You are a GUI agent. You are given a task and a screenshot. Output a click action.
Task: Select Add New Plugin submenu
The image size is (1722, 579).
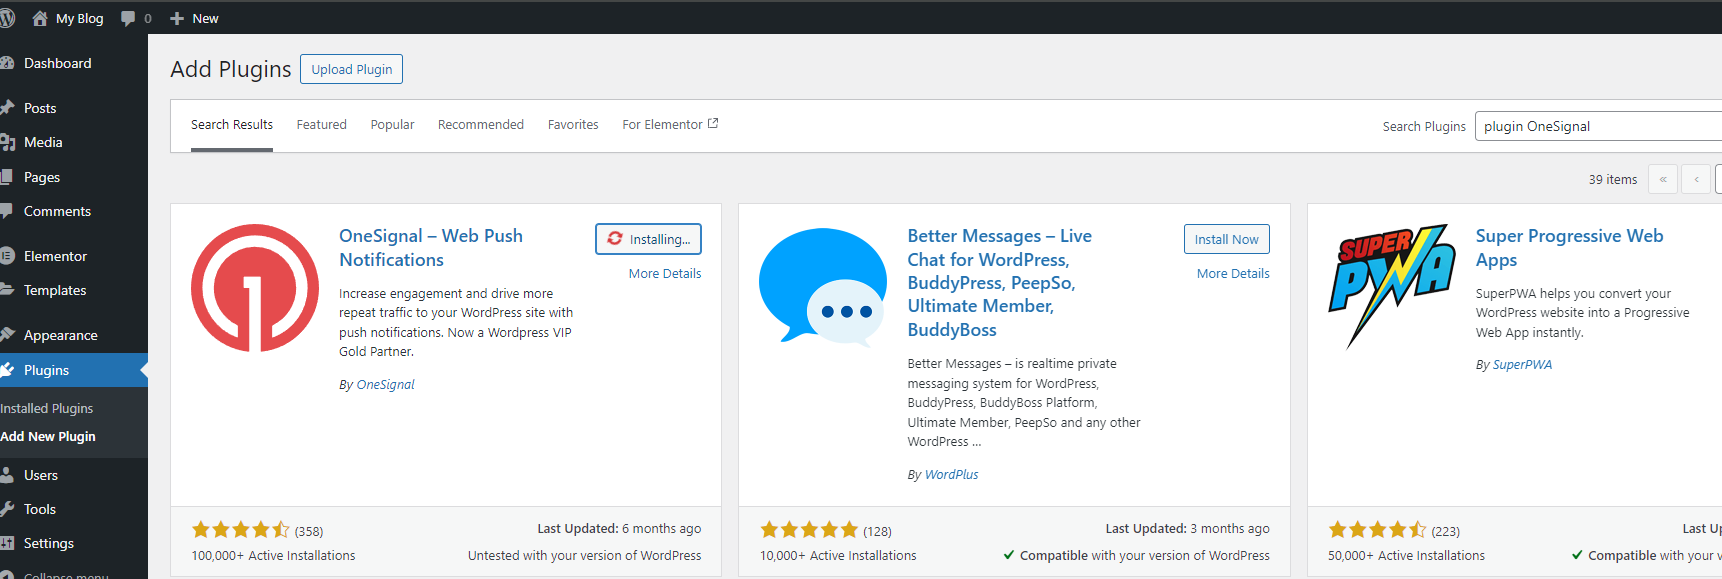[48, 436]
